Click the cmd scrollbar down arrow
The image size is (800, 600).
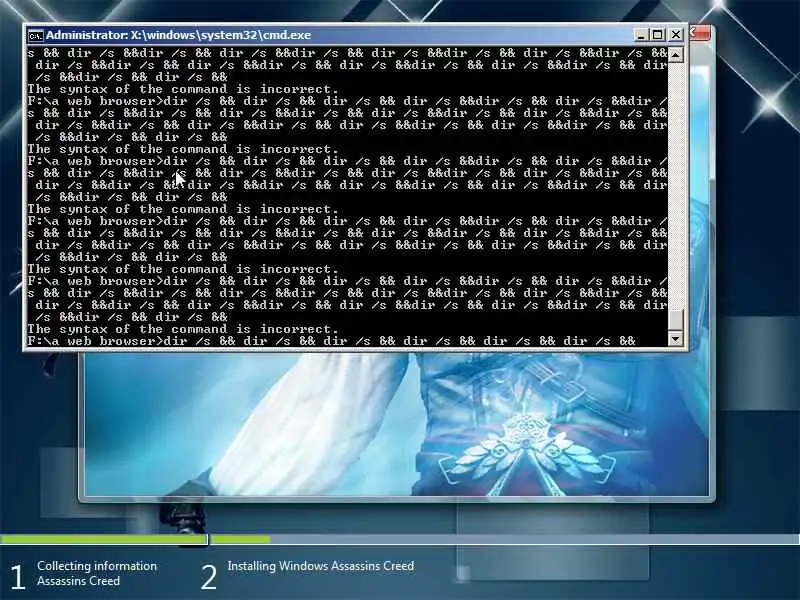point(676,338)
